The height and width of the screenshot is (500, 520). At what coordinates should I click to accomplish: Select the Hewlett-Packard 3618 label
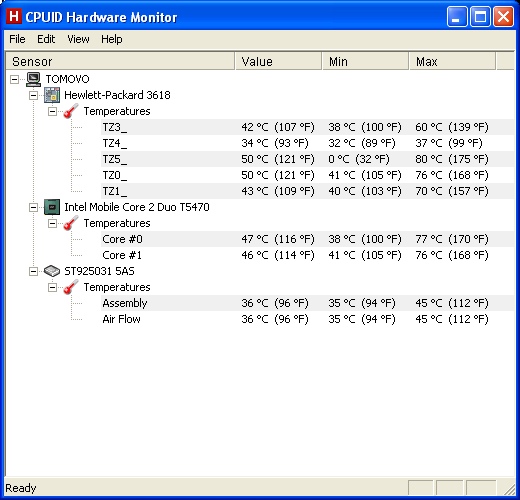(117, 95)
